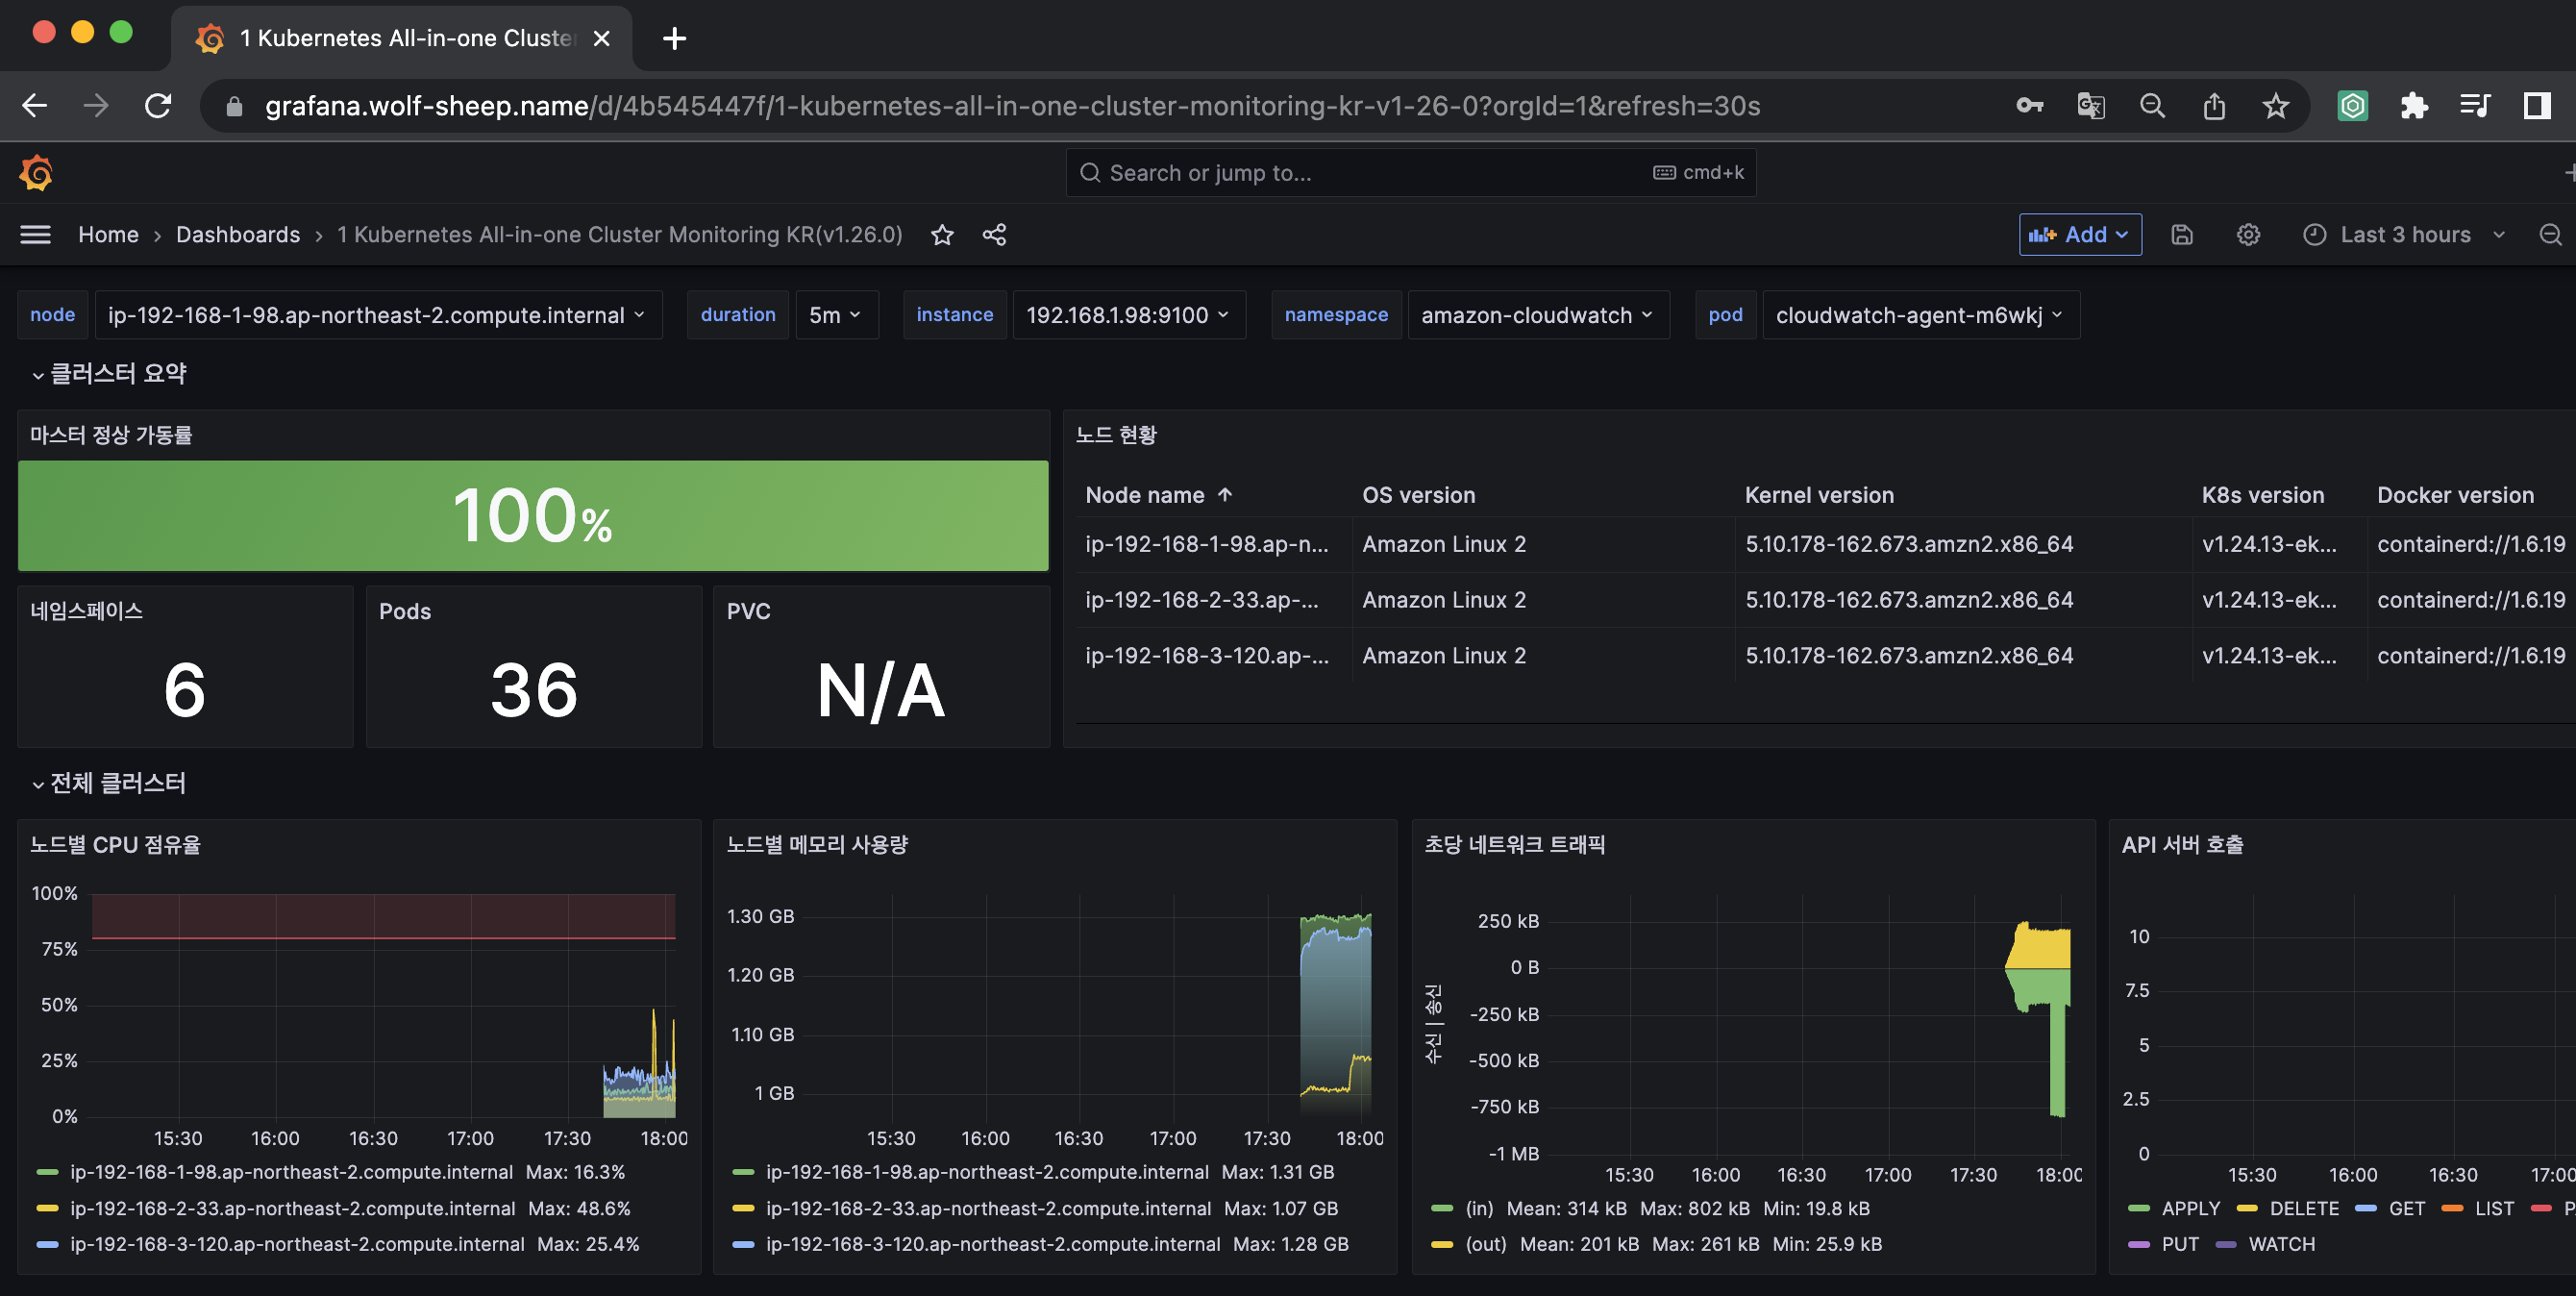Open the node variable dropdown
Viewport: 2576px width, 1296px height.
tap(376, 315)
